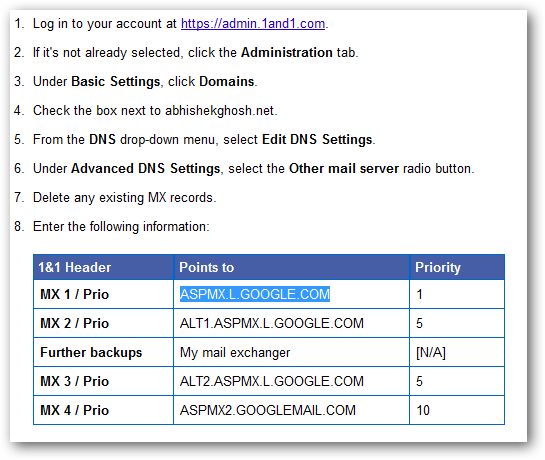
Task: Click the 'Further backups' row label
Action: click(91, 352)
